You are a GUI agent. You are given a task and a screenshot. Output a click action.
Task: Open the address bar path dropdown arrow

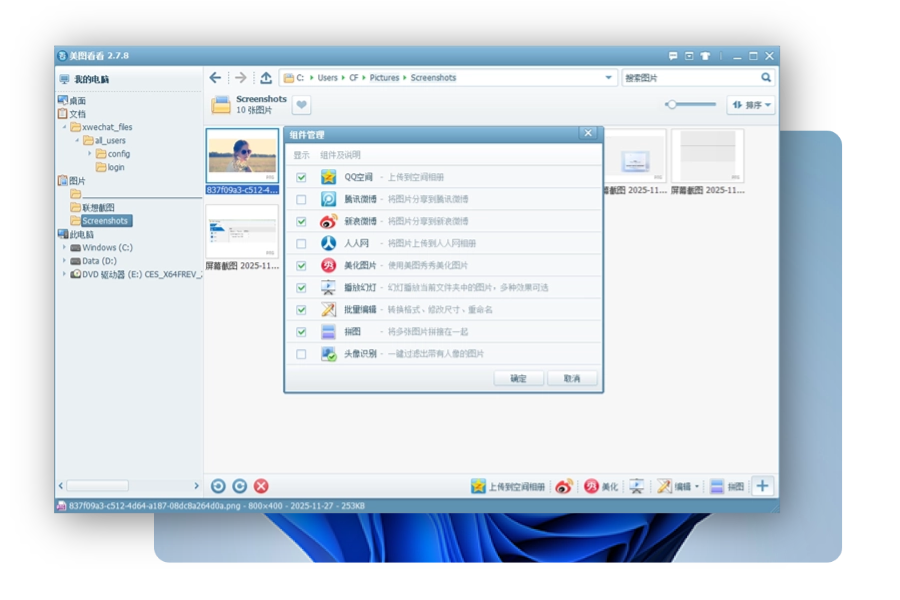(x=607, y=77)
